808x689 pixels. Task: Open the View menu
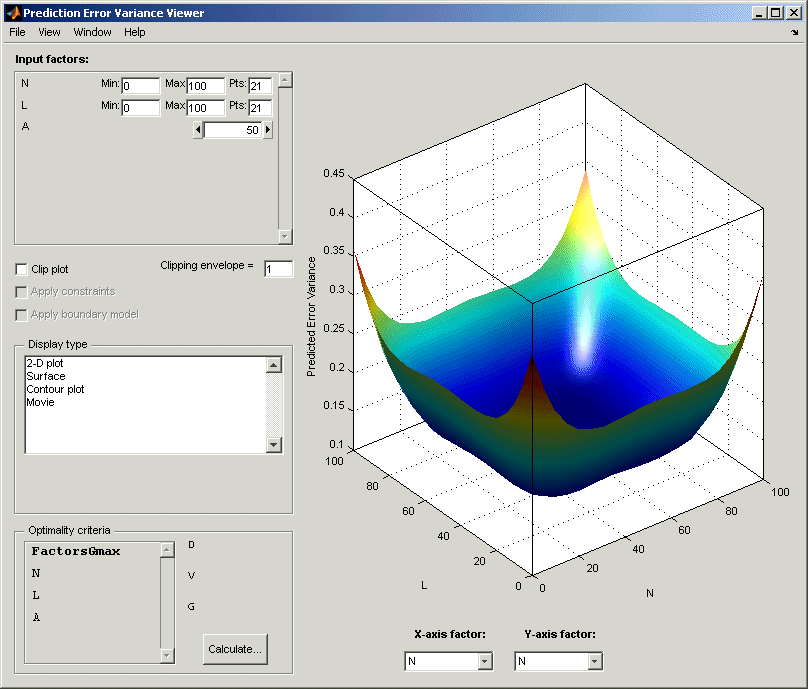pos(49,32)
